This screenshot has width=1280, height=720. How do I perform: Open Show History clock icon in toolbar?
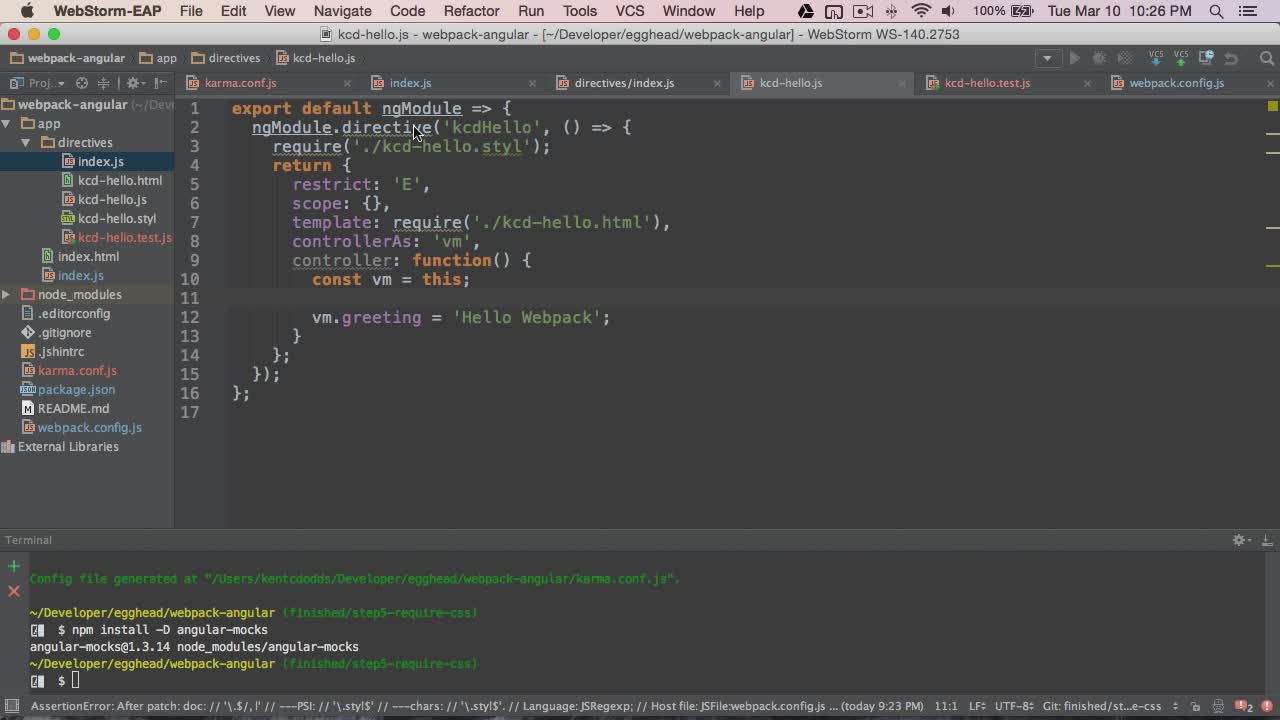point(1206,58)
